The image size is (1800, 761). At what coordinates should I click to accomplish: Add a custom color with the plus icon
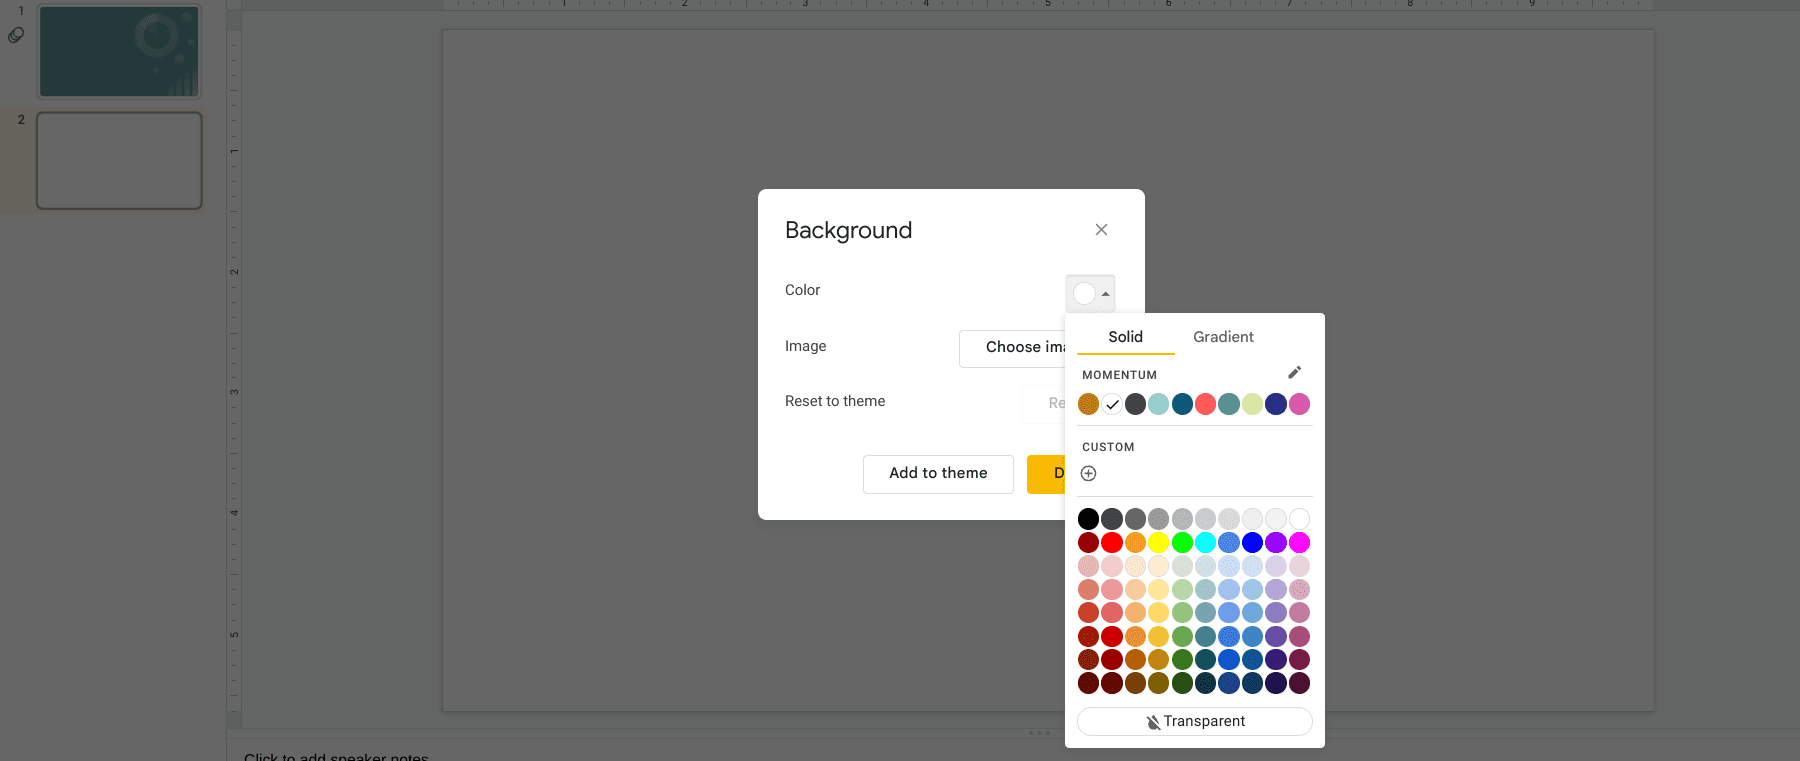point(1089,474)
